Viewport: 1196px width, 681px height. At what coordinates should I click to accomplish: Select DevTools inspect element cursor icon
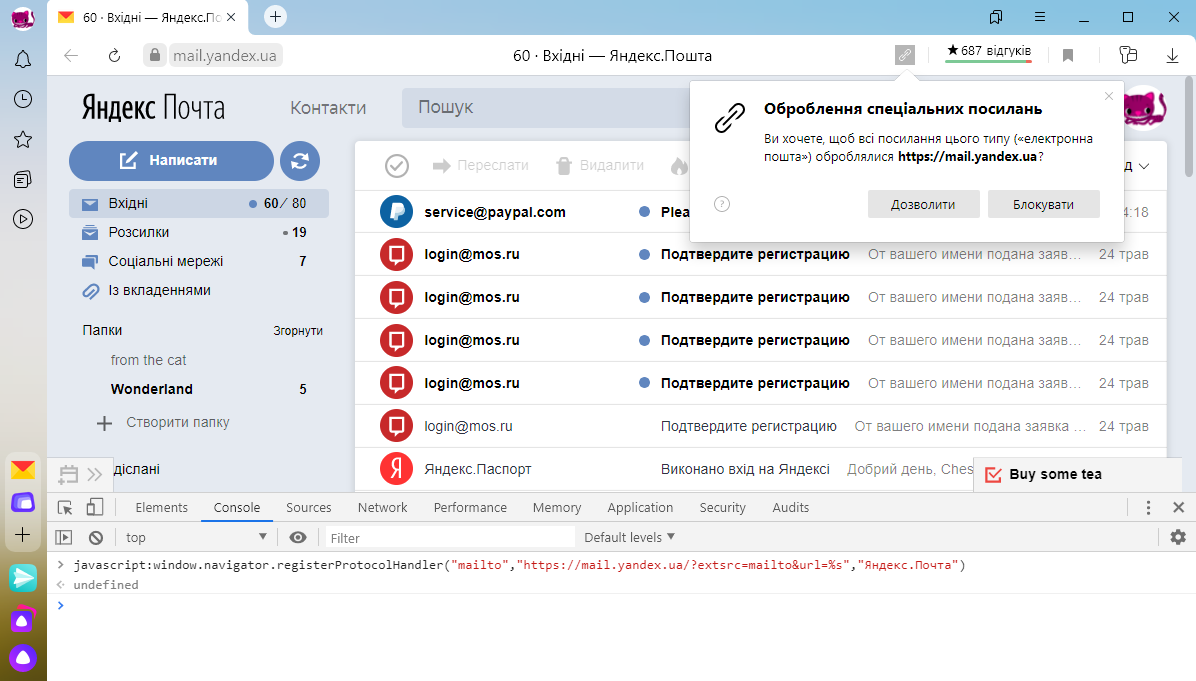66,508
